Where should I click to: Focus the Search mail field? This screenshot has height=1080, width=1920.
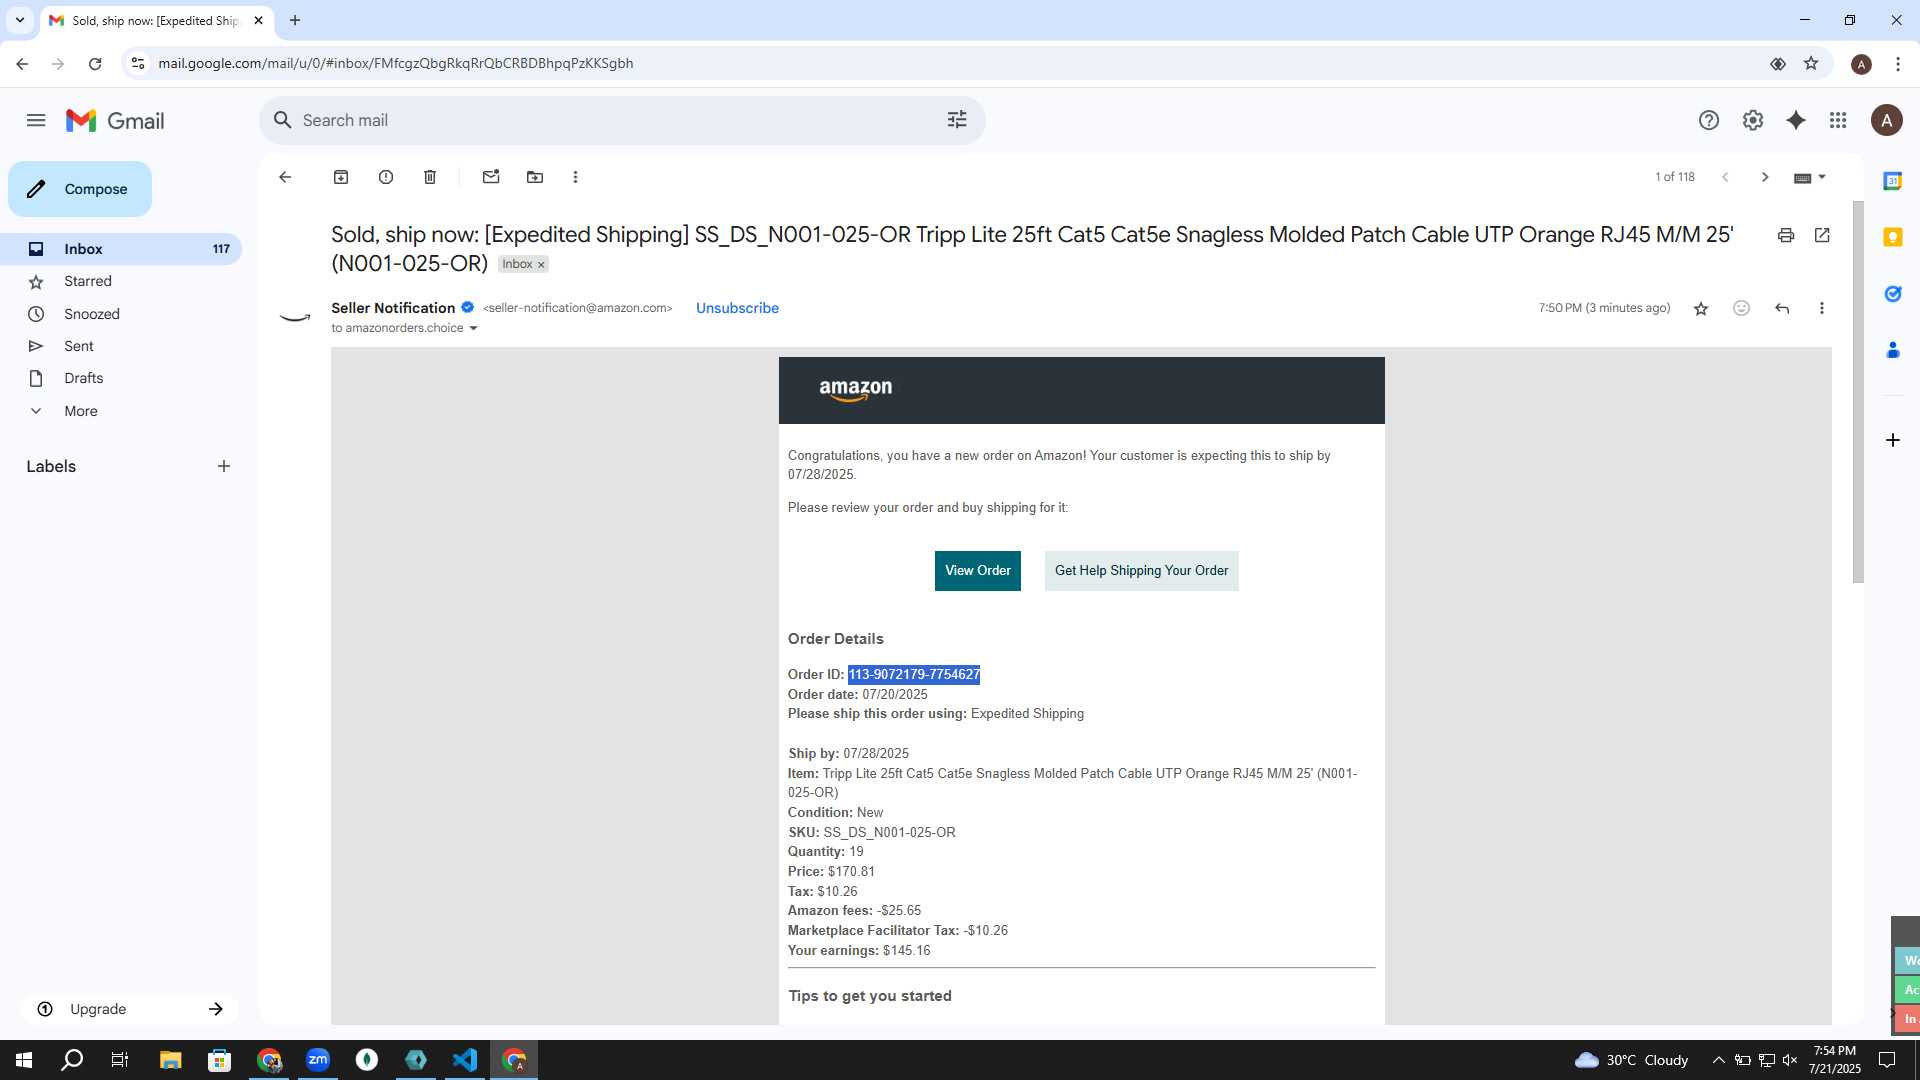(620, 120)
